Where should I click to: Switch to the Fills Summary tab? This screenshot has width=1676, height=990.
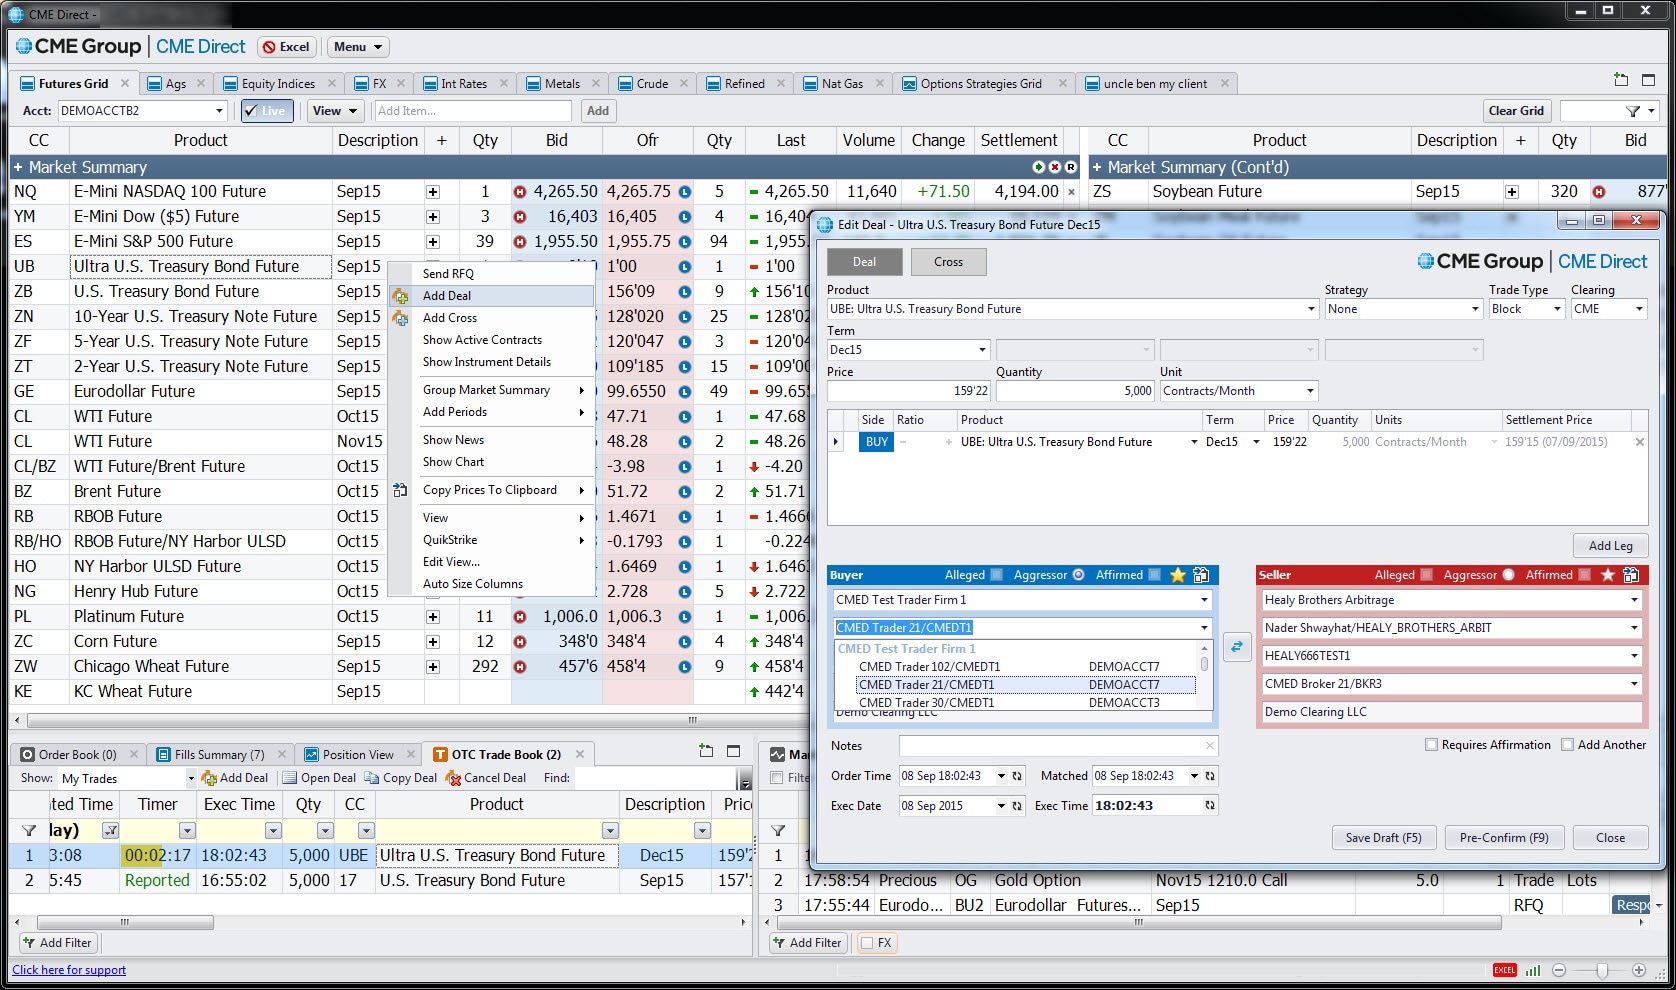219,755
